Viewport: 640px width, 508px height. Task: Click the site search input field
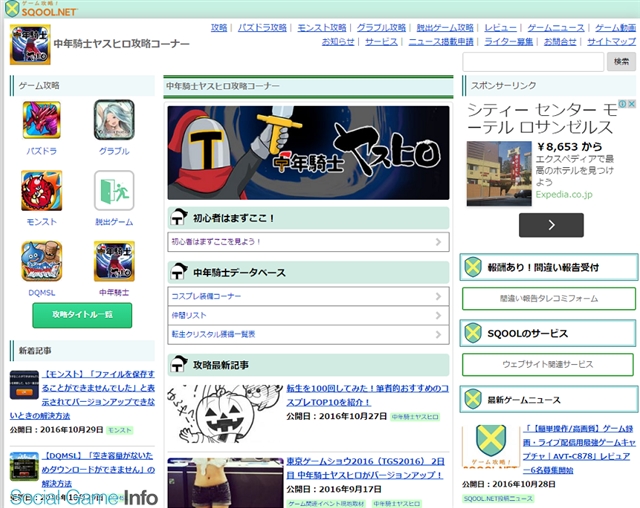(533, 62)
